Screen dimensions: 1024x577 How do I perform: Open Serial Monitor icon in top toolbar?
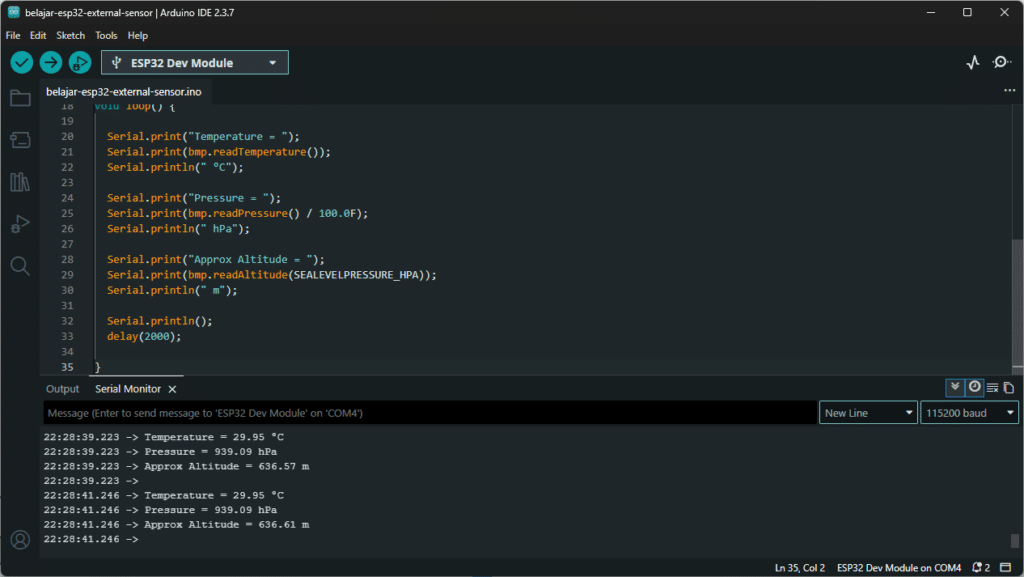tap(1001, 63)
